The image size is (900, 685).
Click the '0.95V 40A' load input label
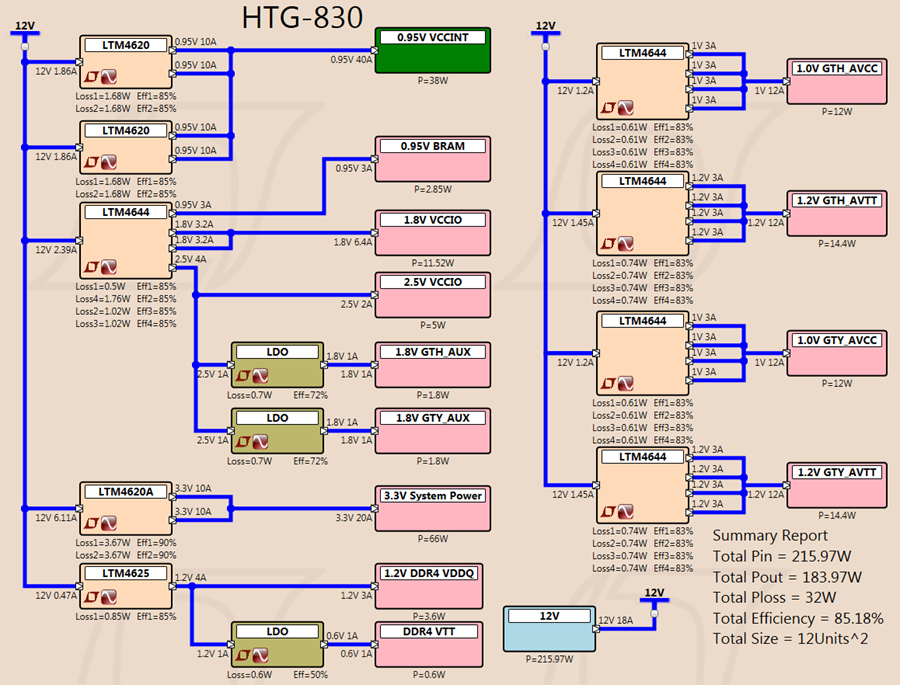point(351,60)
